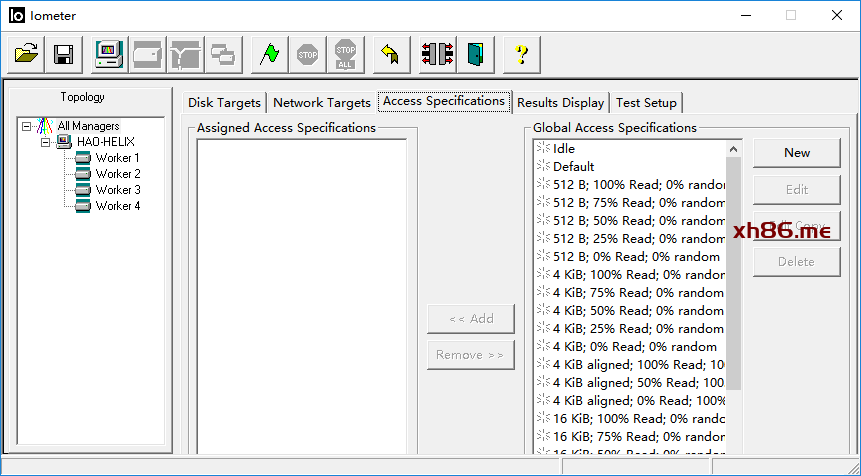This screenshot has width=861, height=476.
Task: Exit Iometer door icon
Action: tap(476, 54)
